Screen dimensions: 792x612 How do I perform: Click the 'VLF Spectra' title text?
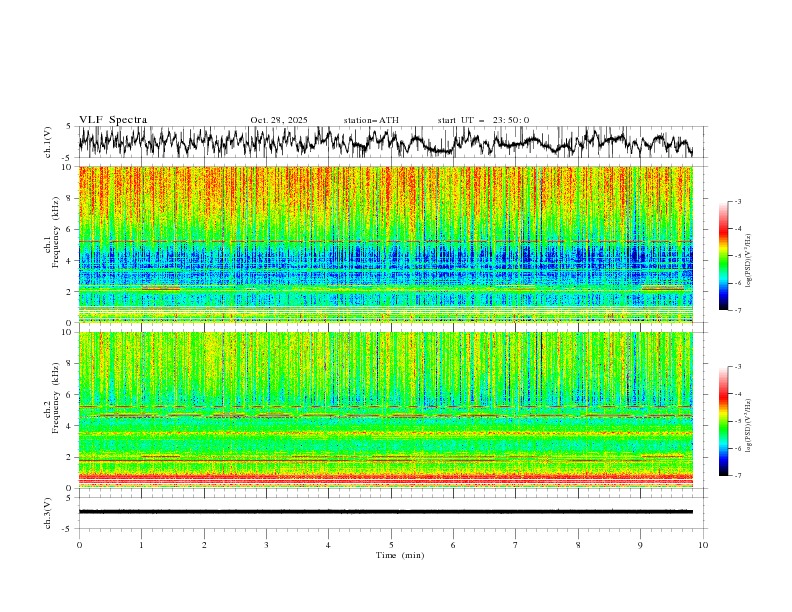pos(113,120)
